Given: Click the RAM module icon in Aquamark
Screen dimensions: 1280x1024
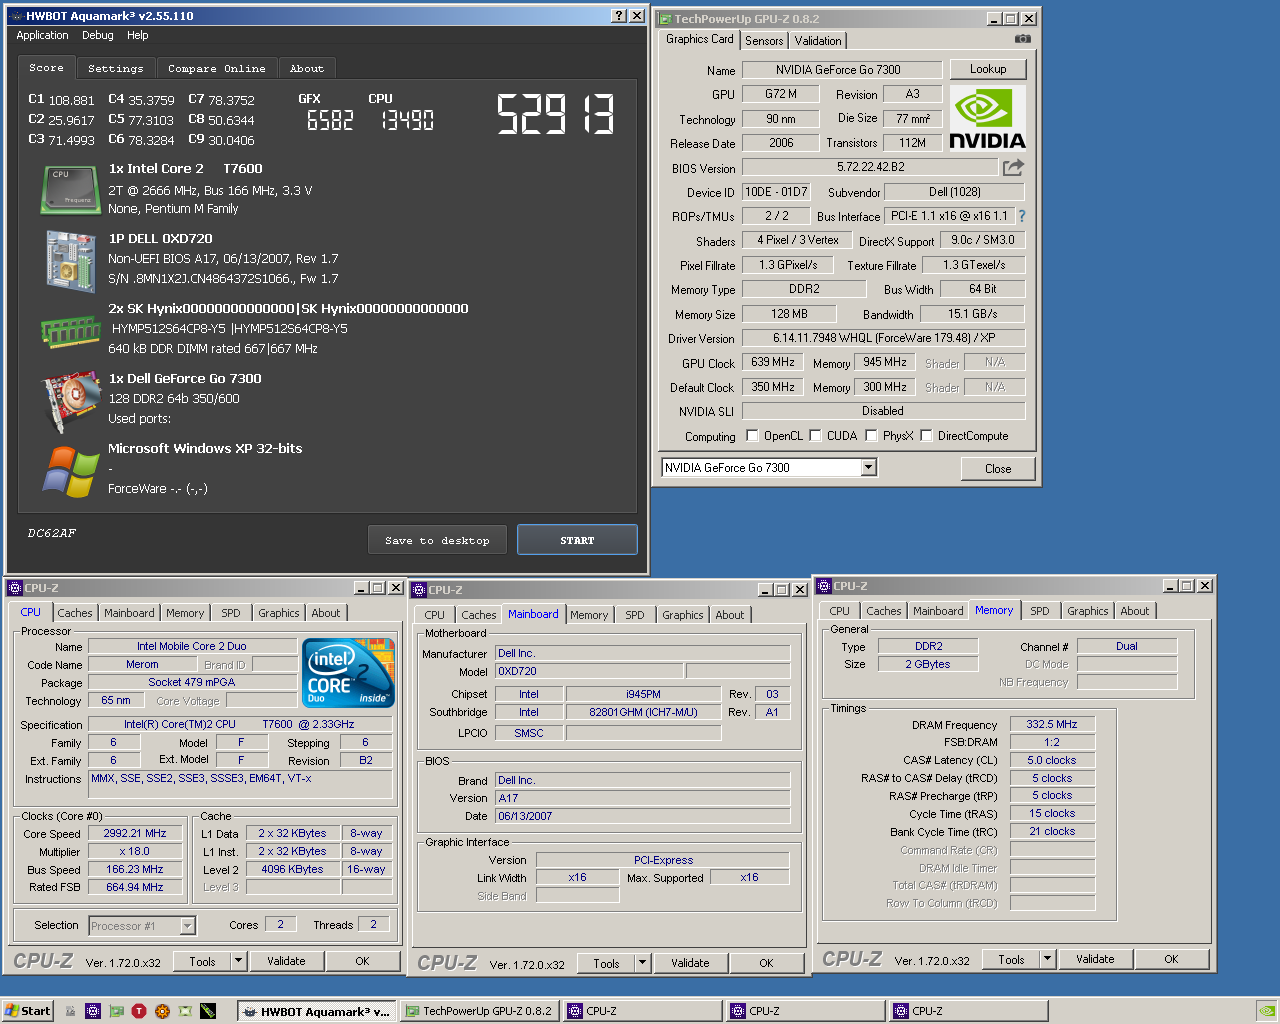Looking at the screenshot, I should [x=70, y=330].
